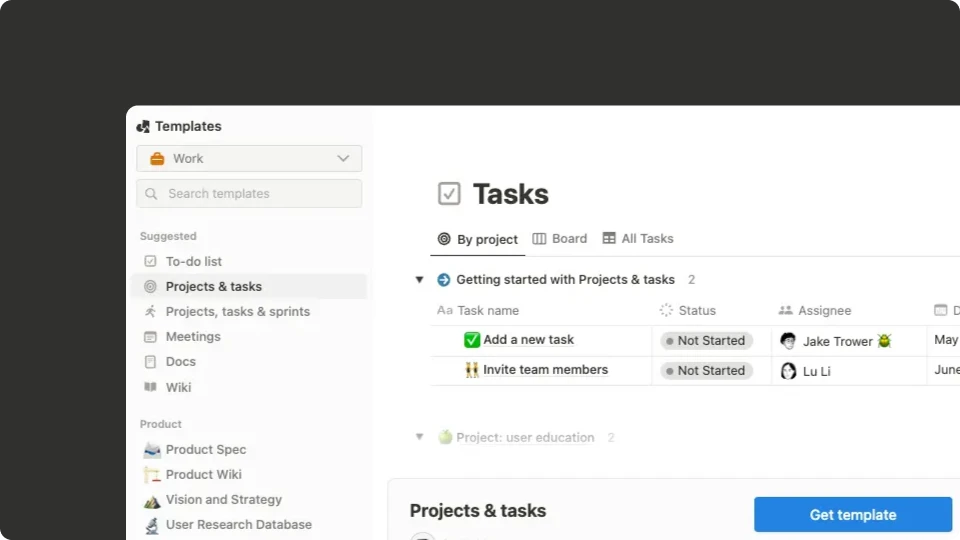The image size is (960, 540).
Task: Click the large Tasks page checkbox icon
Action: [449, 193]
